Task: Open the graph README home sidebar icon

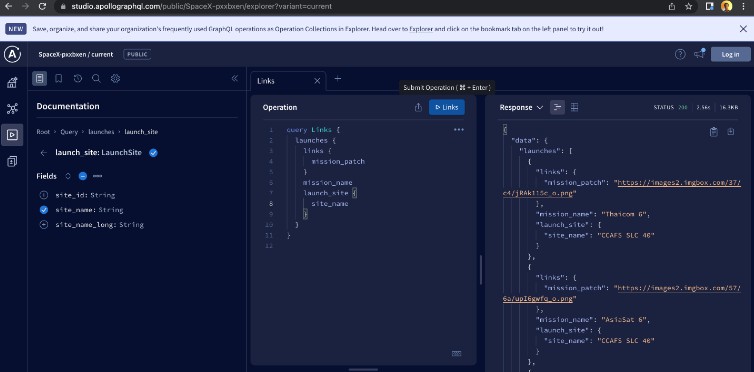Action: tap(13, 83)
